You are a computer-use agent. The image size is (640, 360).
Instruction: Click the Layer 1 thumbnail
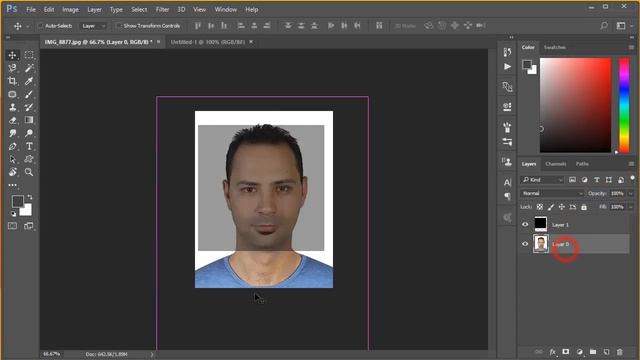[540, 224]
